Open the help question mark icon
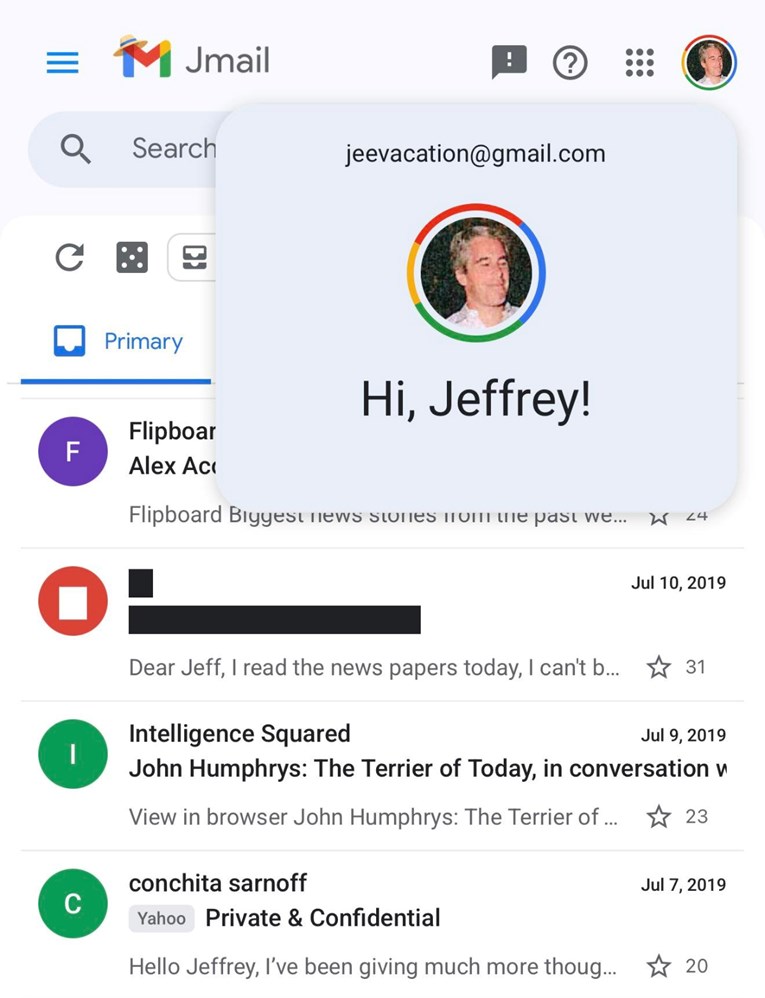 tap(570, 63)
